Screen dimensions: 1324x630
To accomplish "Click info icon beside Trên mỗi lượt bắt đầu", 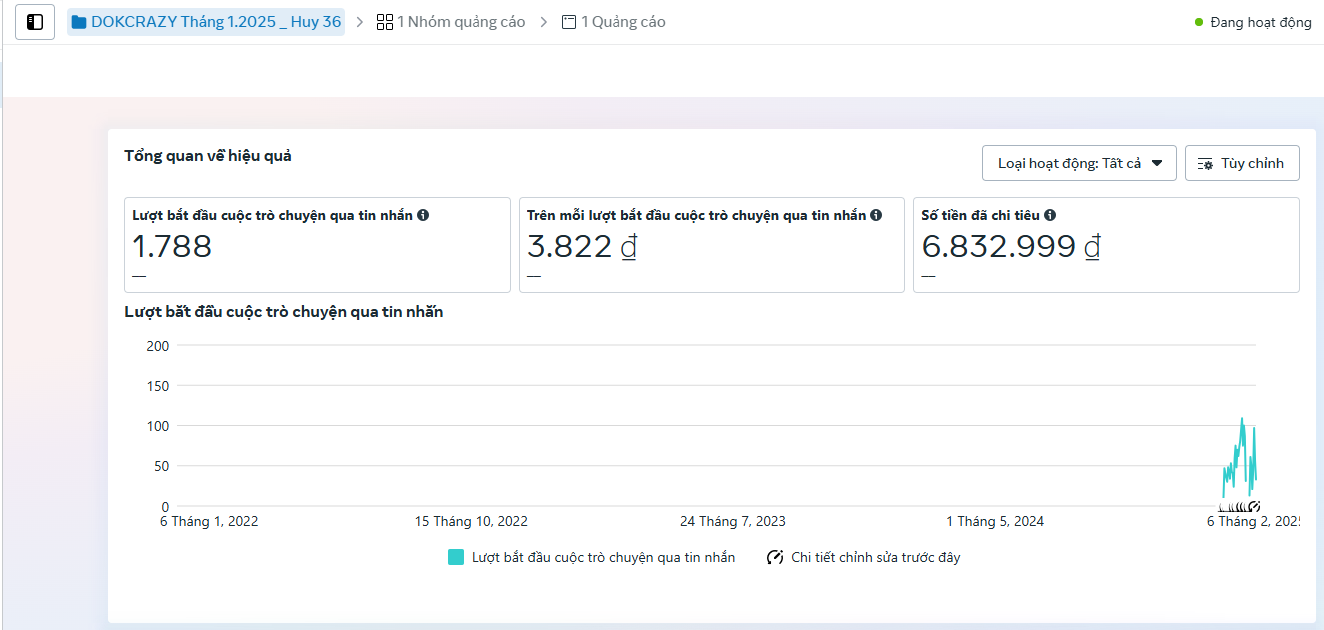I will pos(876,215).
